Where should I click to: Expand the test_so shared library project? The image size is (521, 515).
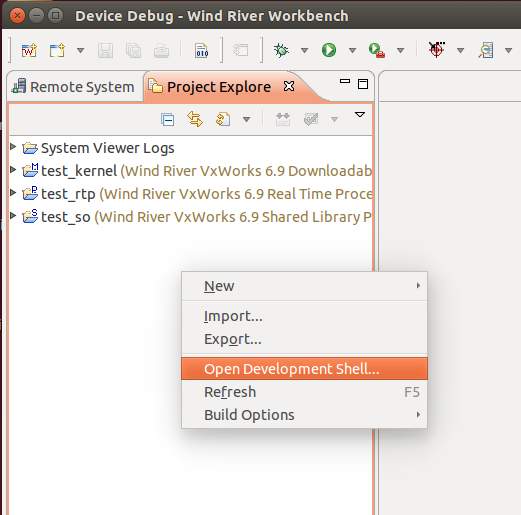click(x=13, y=216)
